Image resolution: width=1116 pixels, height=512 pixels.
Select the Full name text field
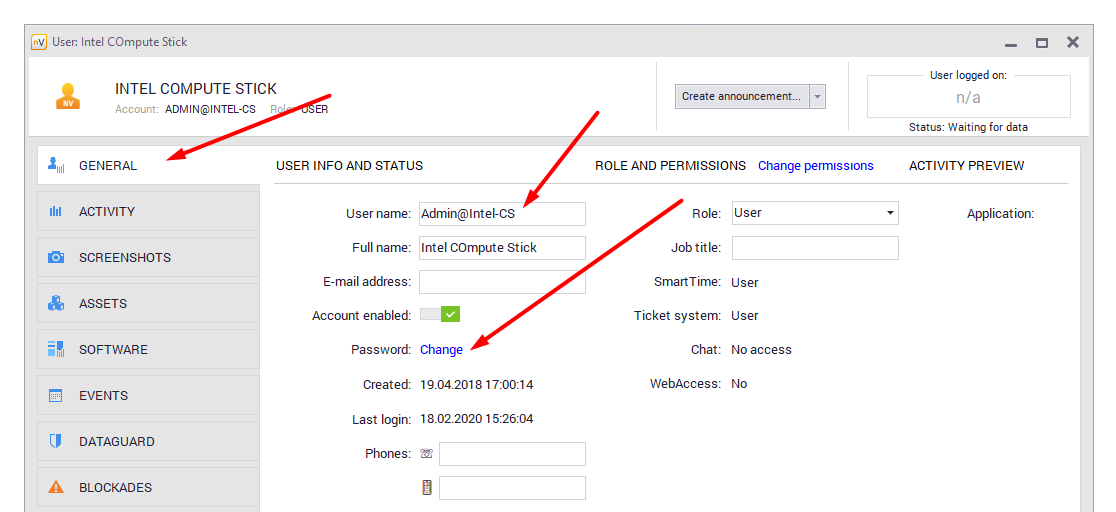[x=502, y=248]
